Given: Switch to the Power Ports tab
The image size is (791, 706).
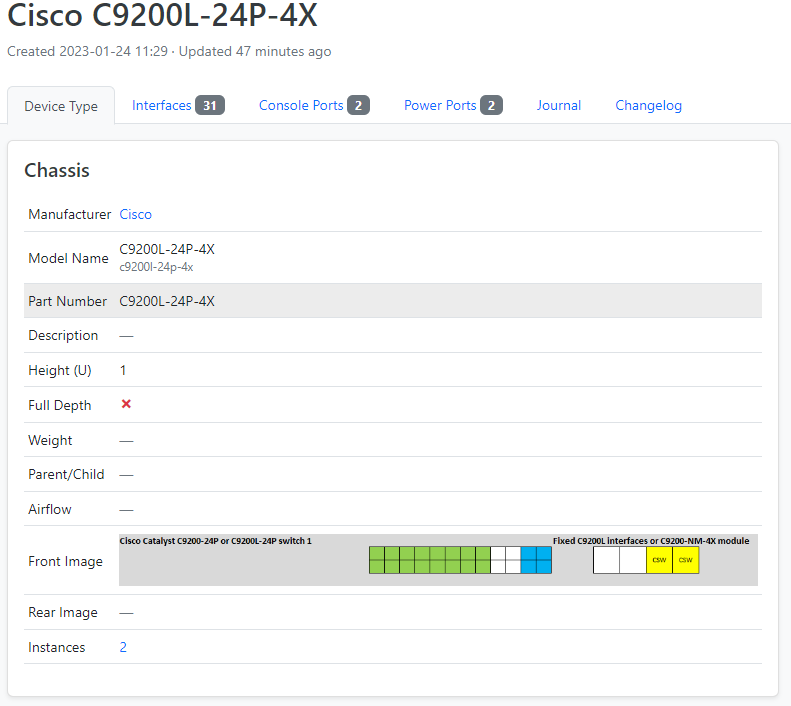Looking at the screenshot, I should (x=453, y=105).
